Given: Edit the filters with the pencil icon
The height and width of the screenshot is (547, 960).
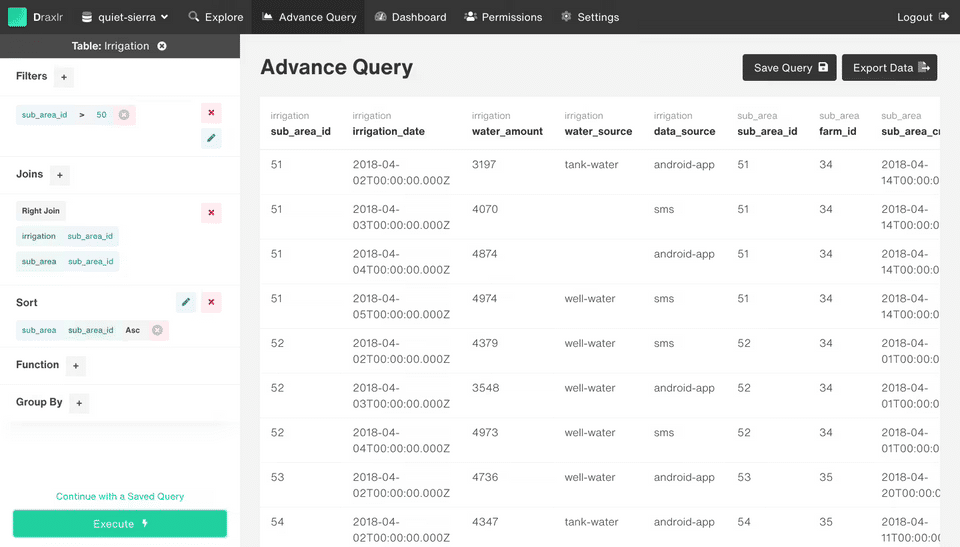Looking at the screenshot, I should click(211, 138).
